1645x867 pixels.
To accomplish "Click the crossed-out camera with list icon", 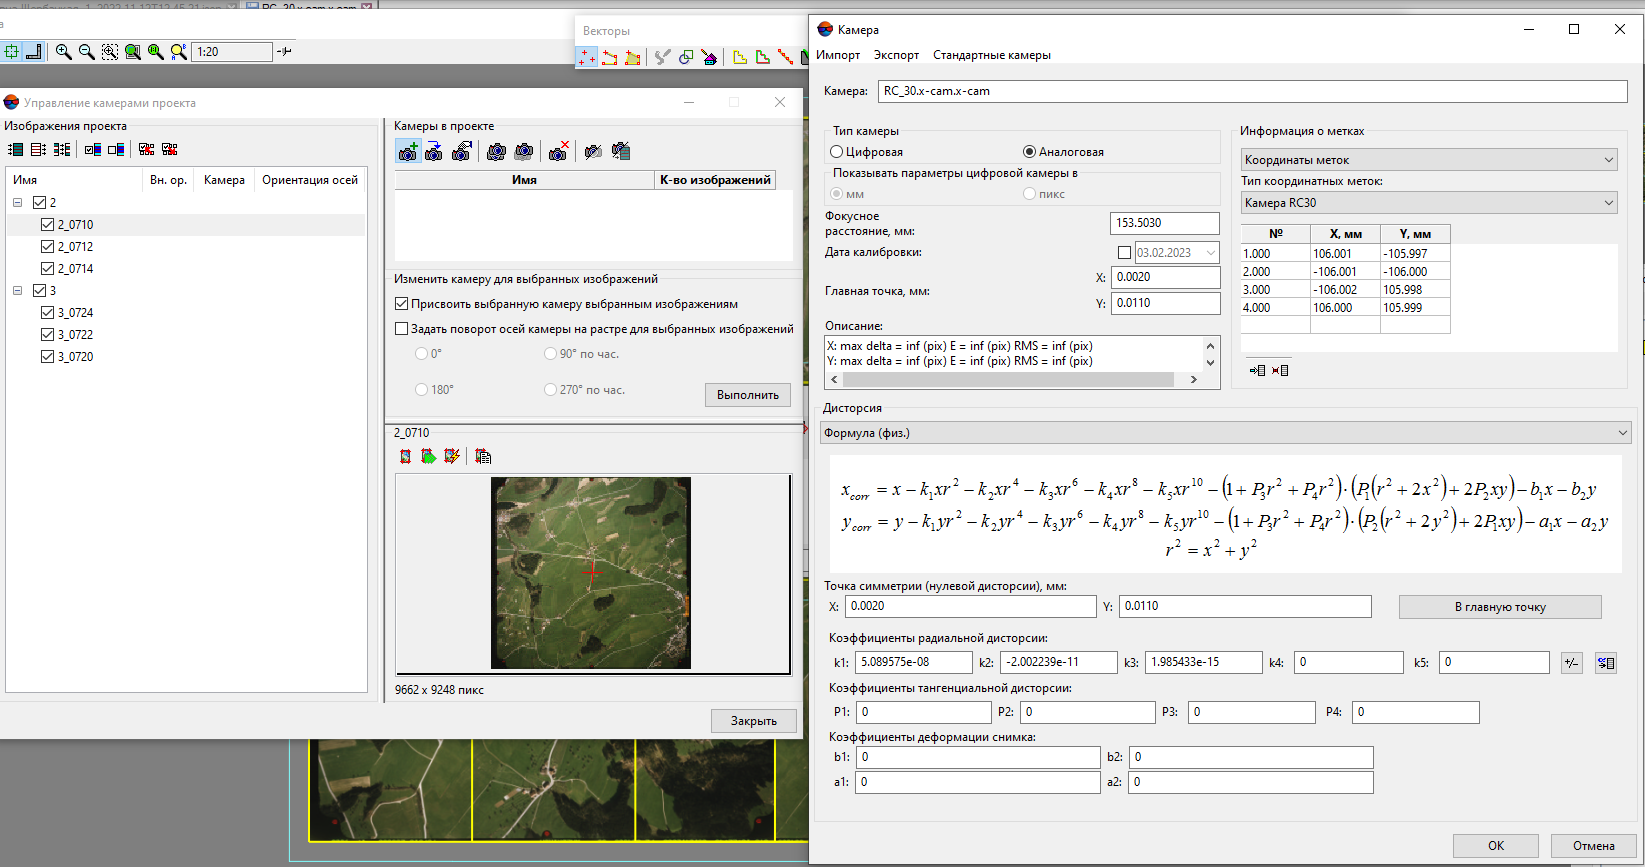I will coord(621,151).
